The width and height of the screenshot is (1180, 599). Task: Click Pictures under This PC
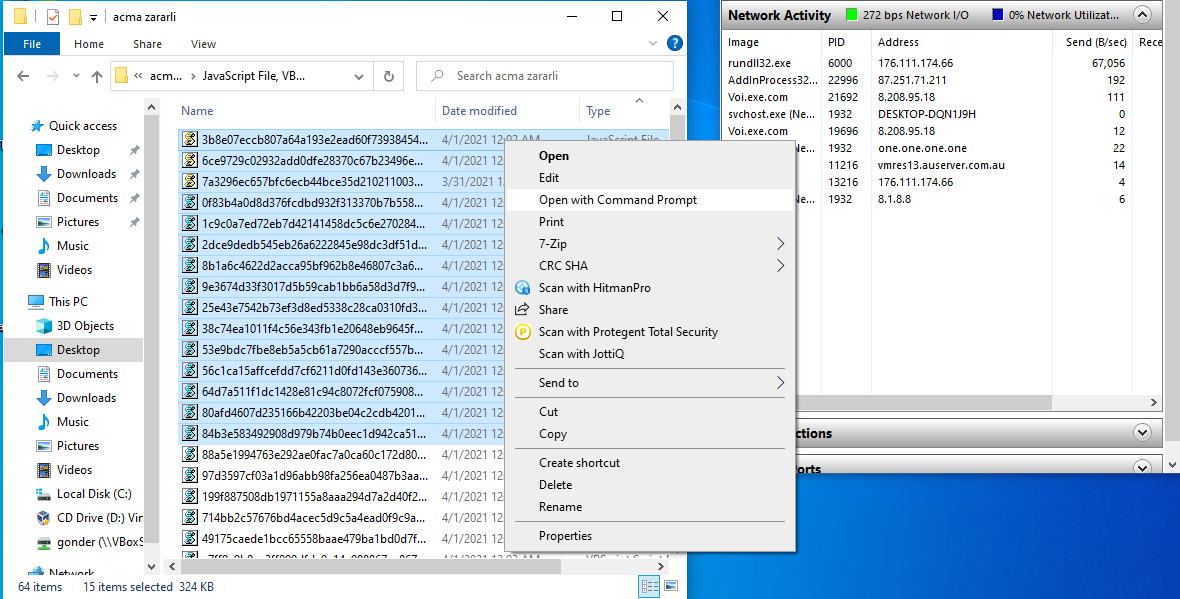[x=78, y=445]
